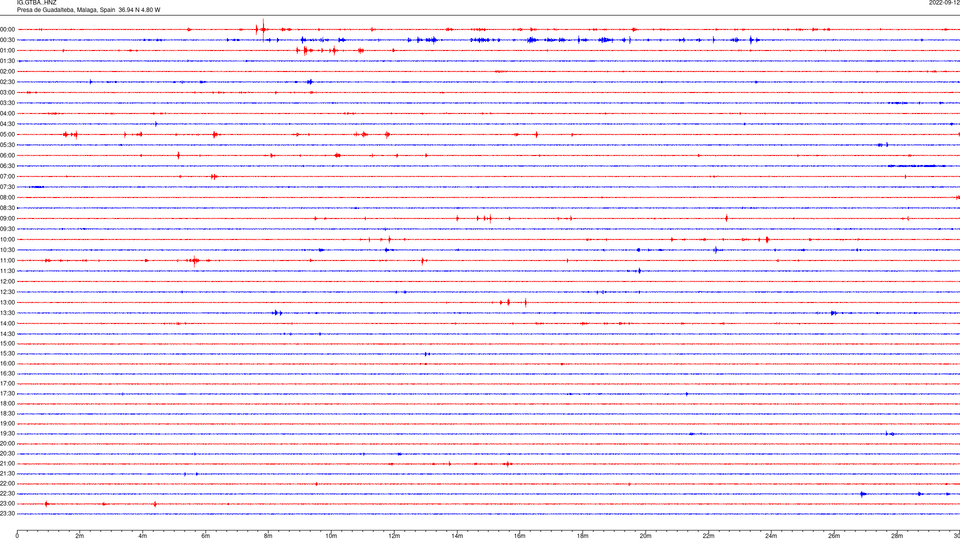Click the 2m tick on the minute axis
The image size is (960, 540).
tap(80, 536)
